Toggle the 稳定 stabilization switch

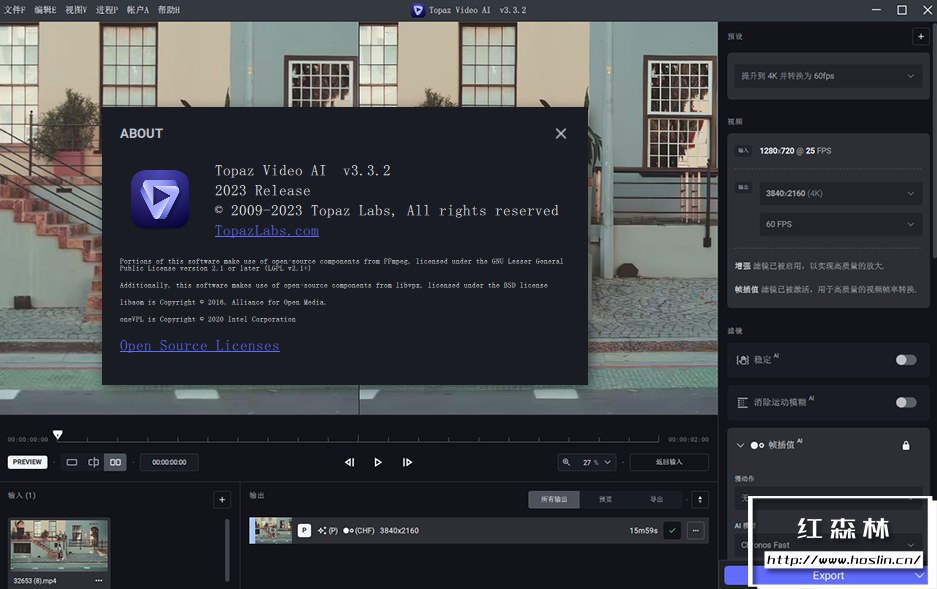point(905,360)
